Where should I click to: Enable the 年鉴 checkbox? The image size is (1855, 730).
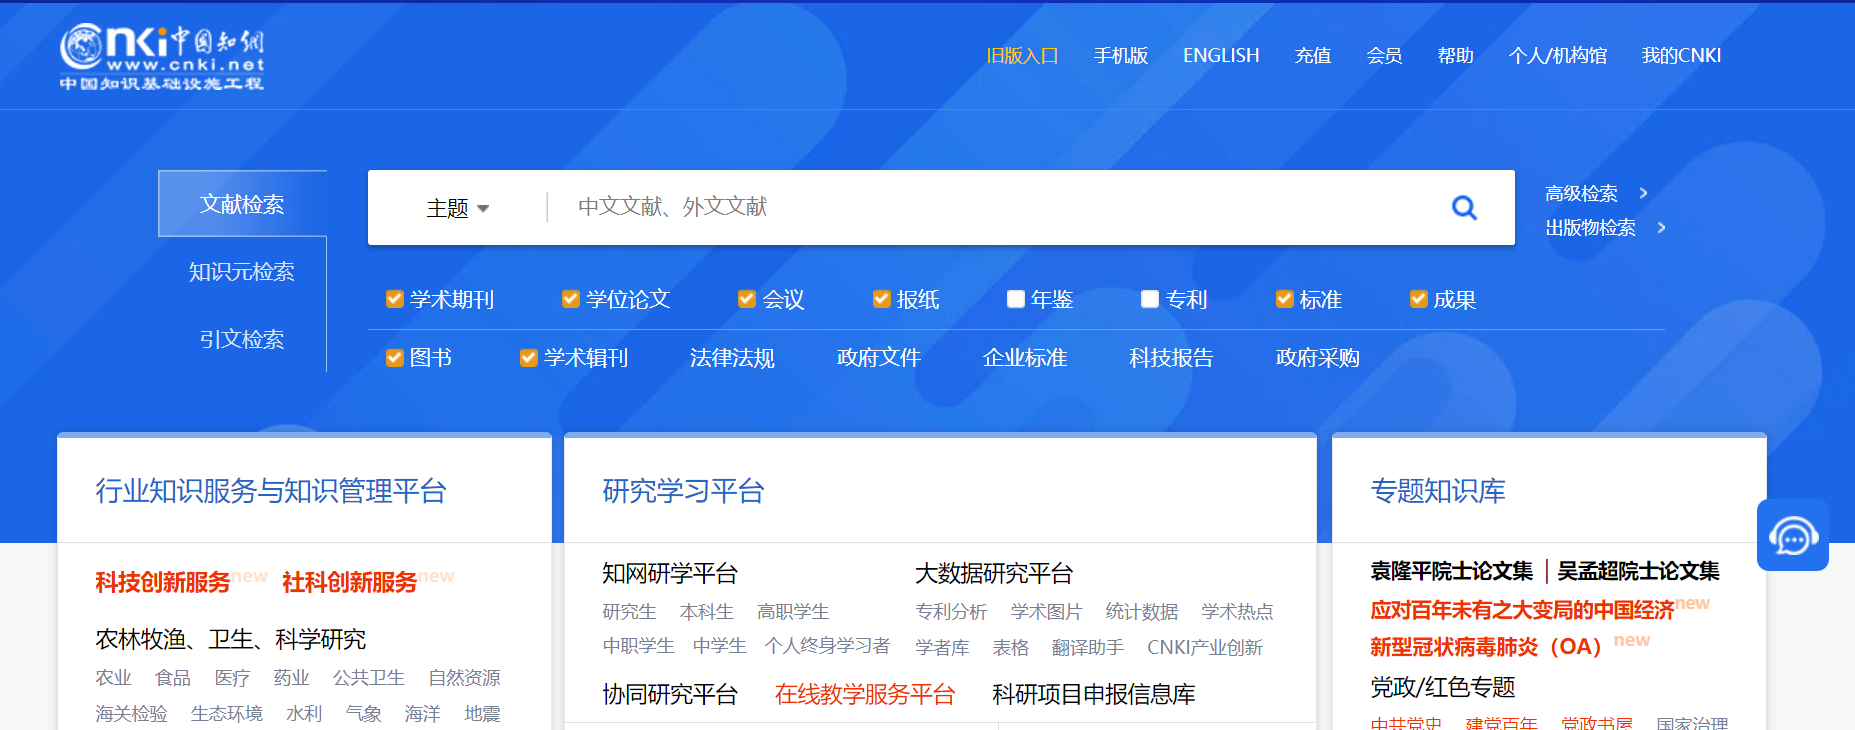coord(1016,299)
